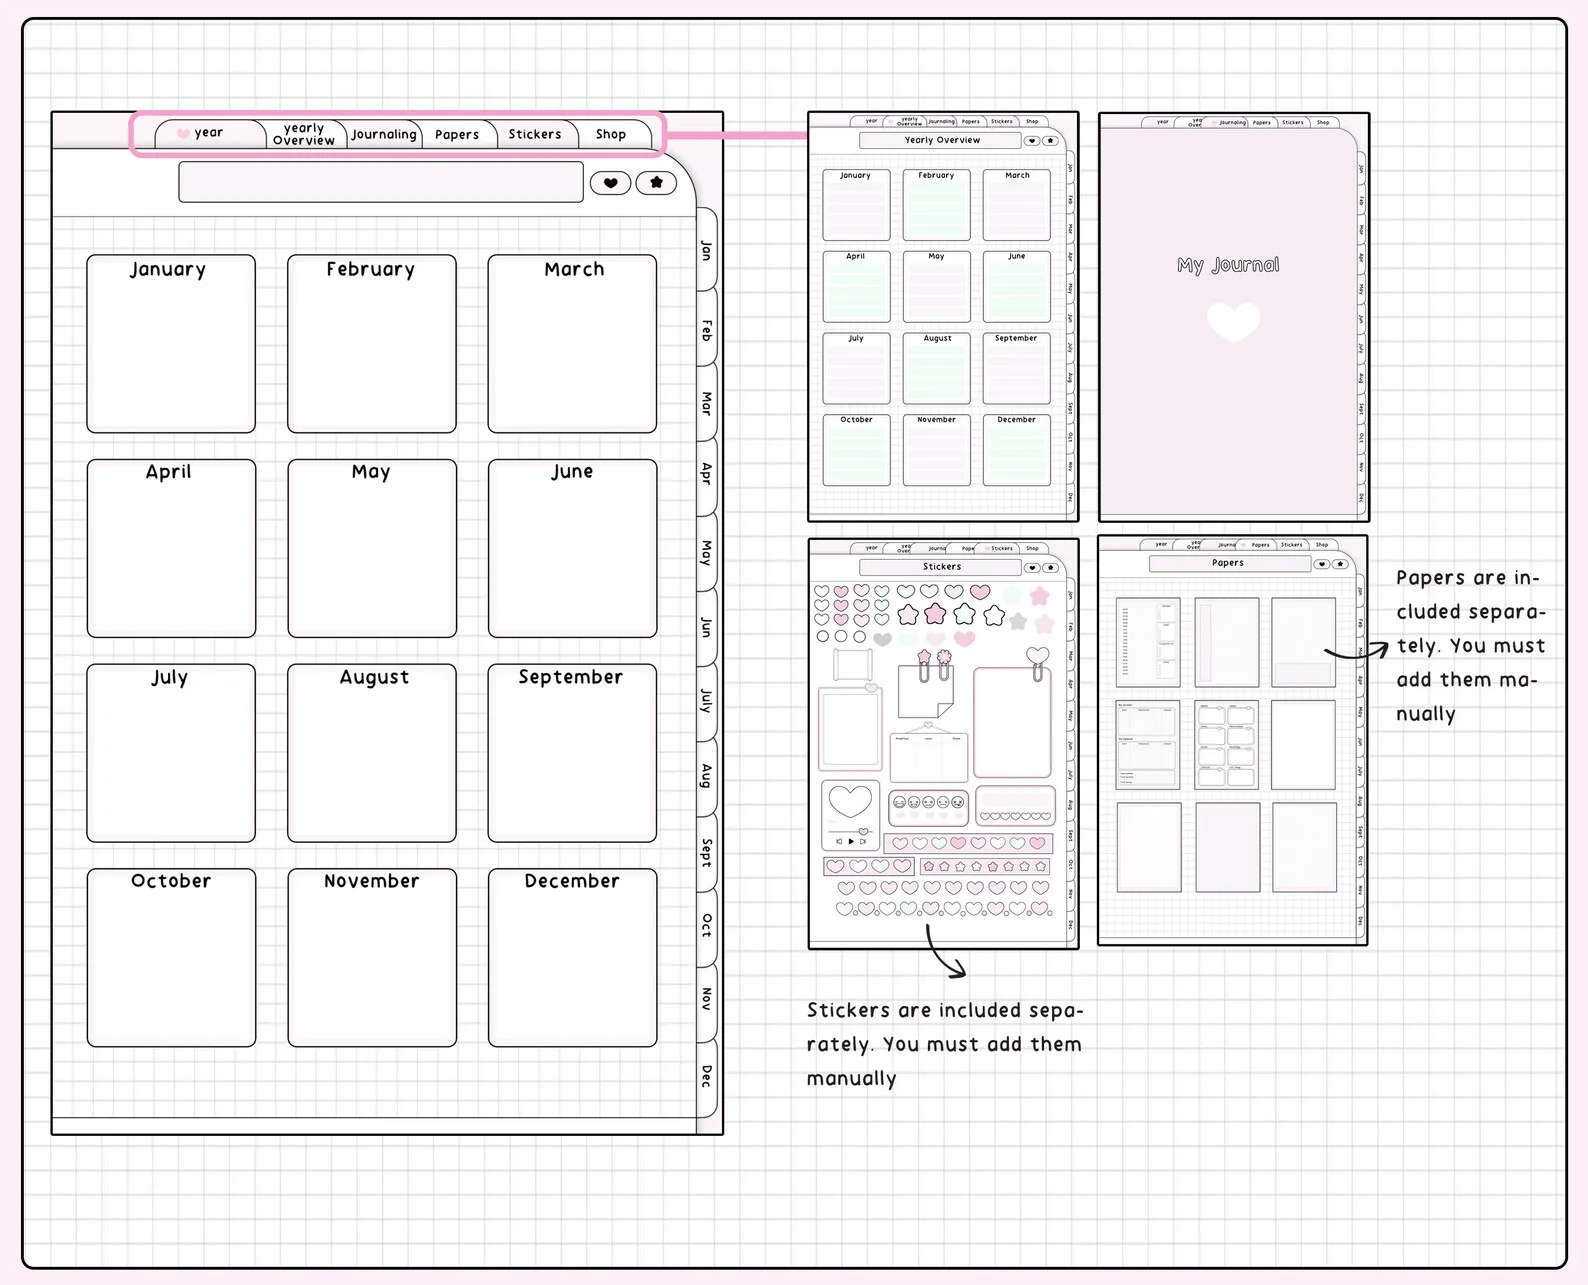Open the Yearly Overview page thumbnail
This screenshot has width=1588, height=1285.
pos(943,317)
